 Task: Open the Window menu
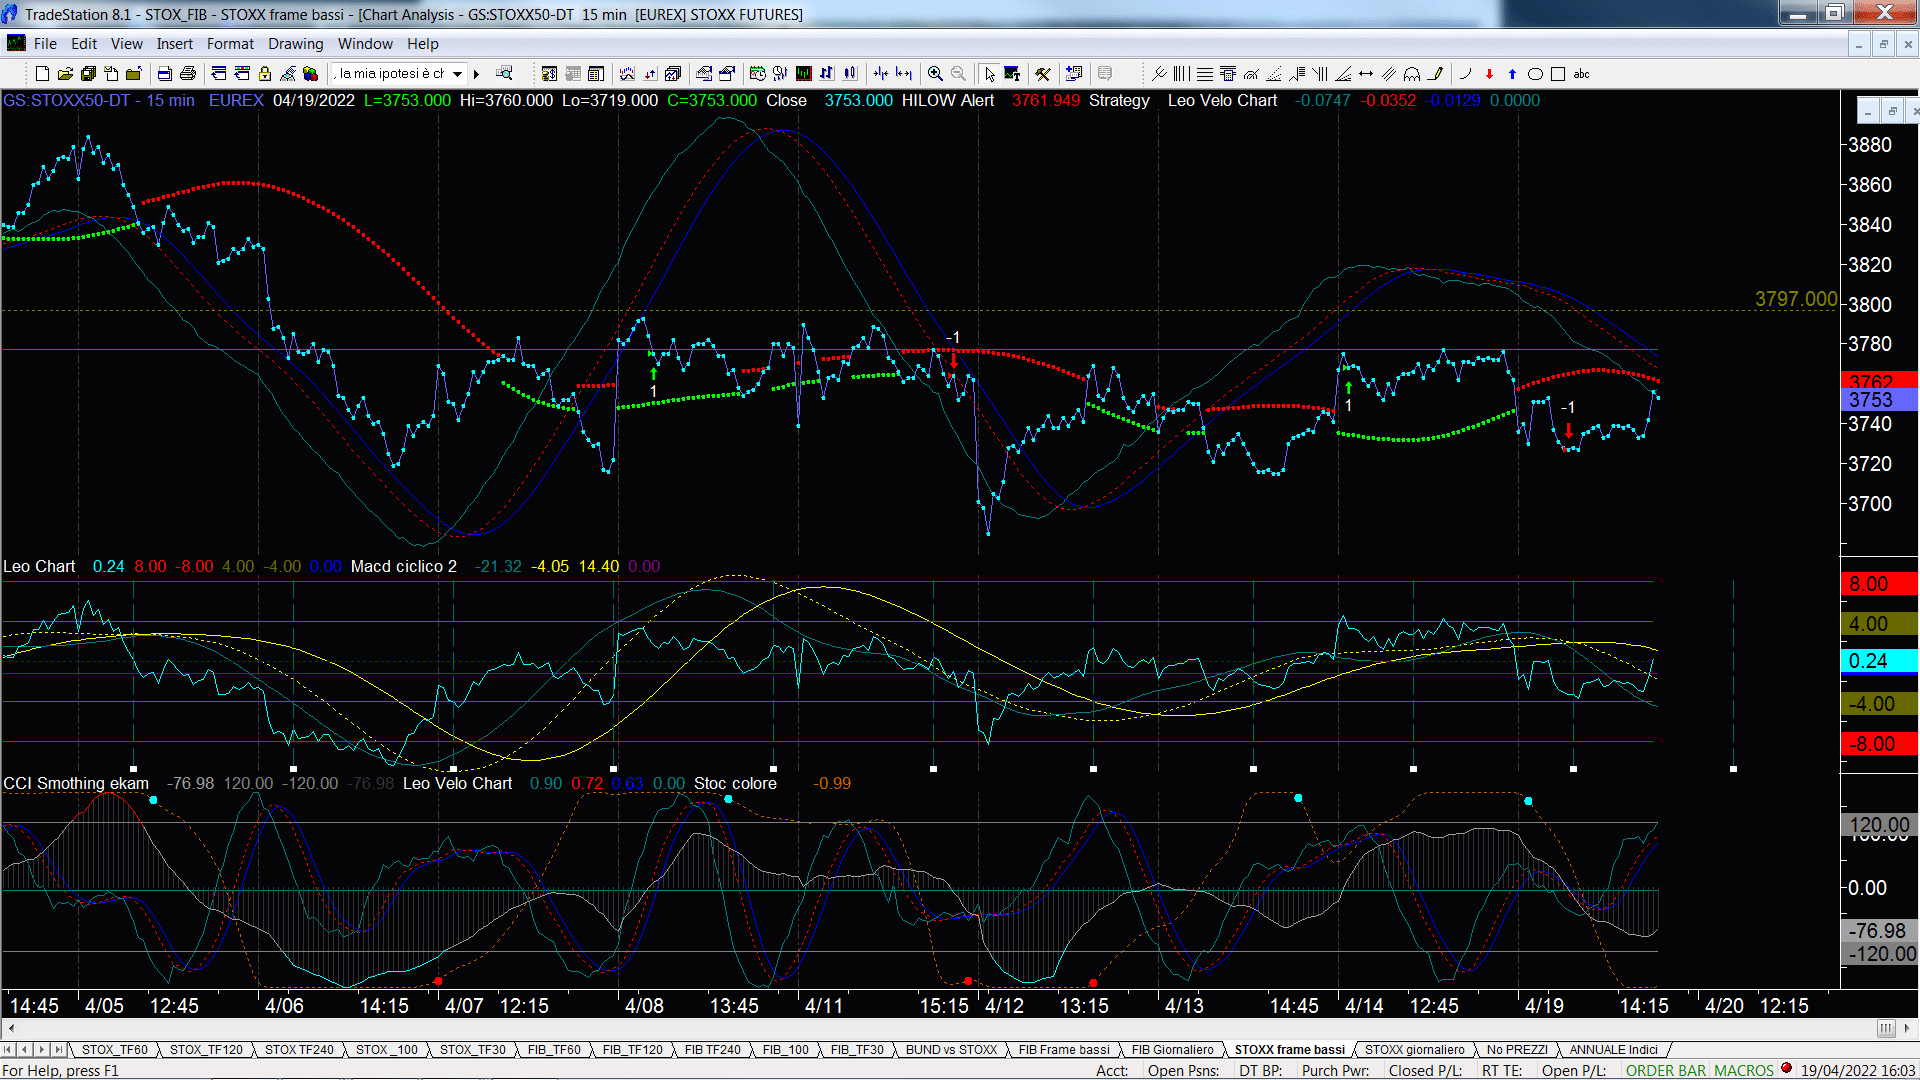[x=365, y=44]
